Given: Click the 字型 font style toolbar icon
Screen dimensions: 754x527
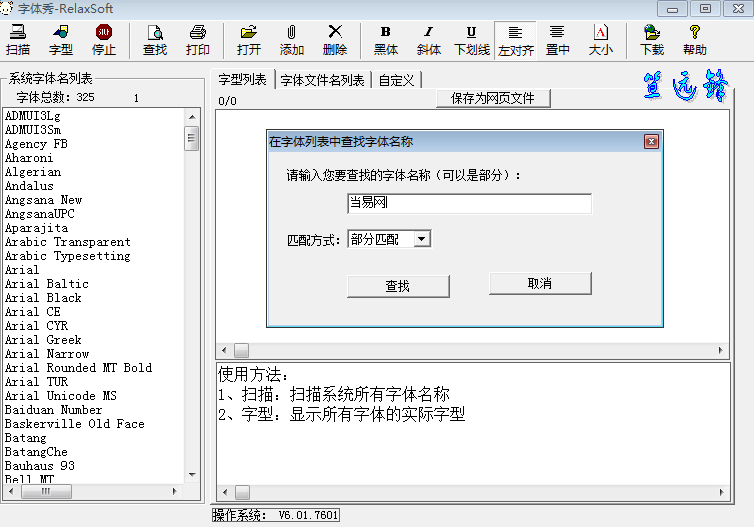Looking at the screenshot, I should [x=61, y=40].
